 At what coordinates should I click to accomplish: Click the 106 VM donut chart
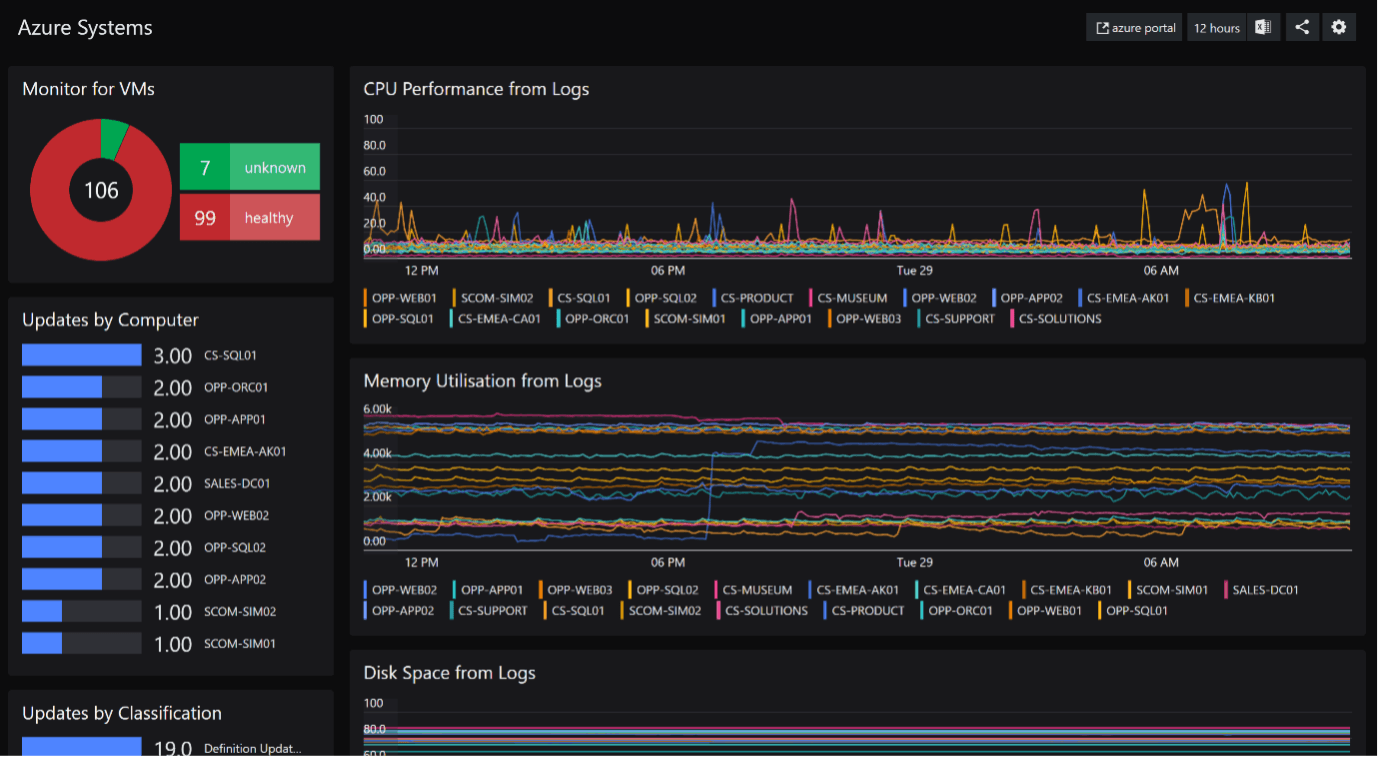[101, 190]
